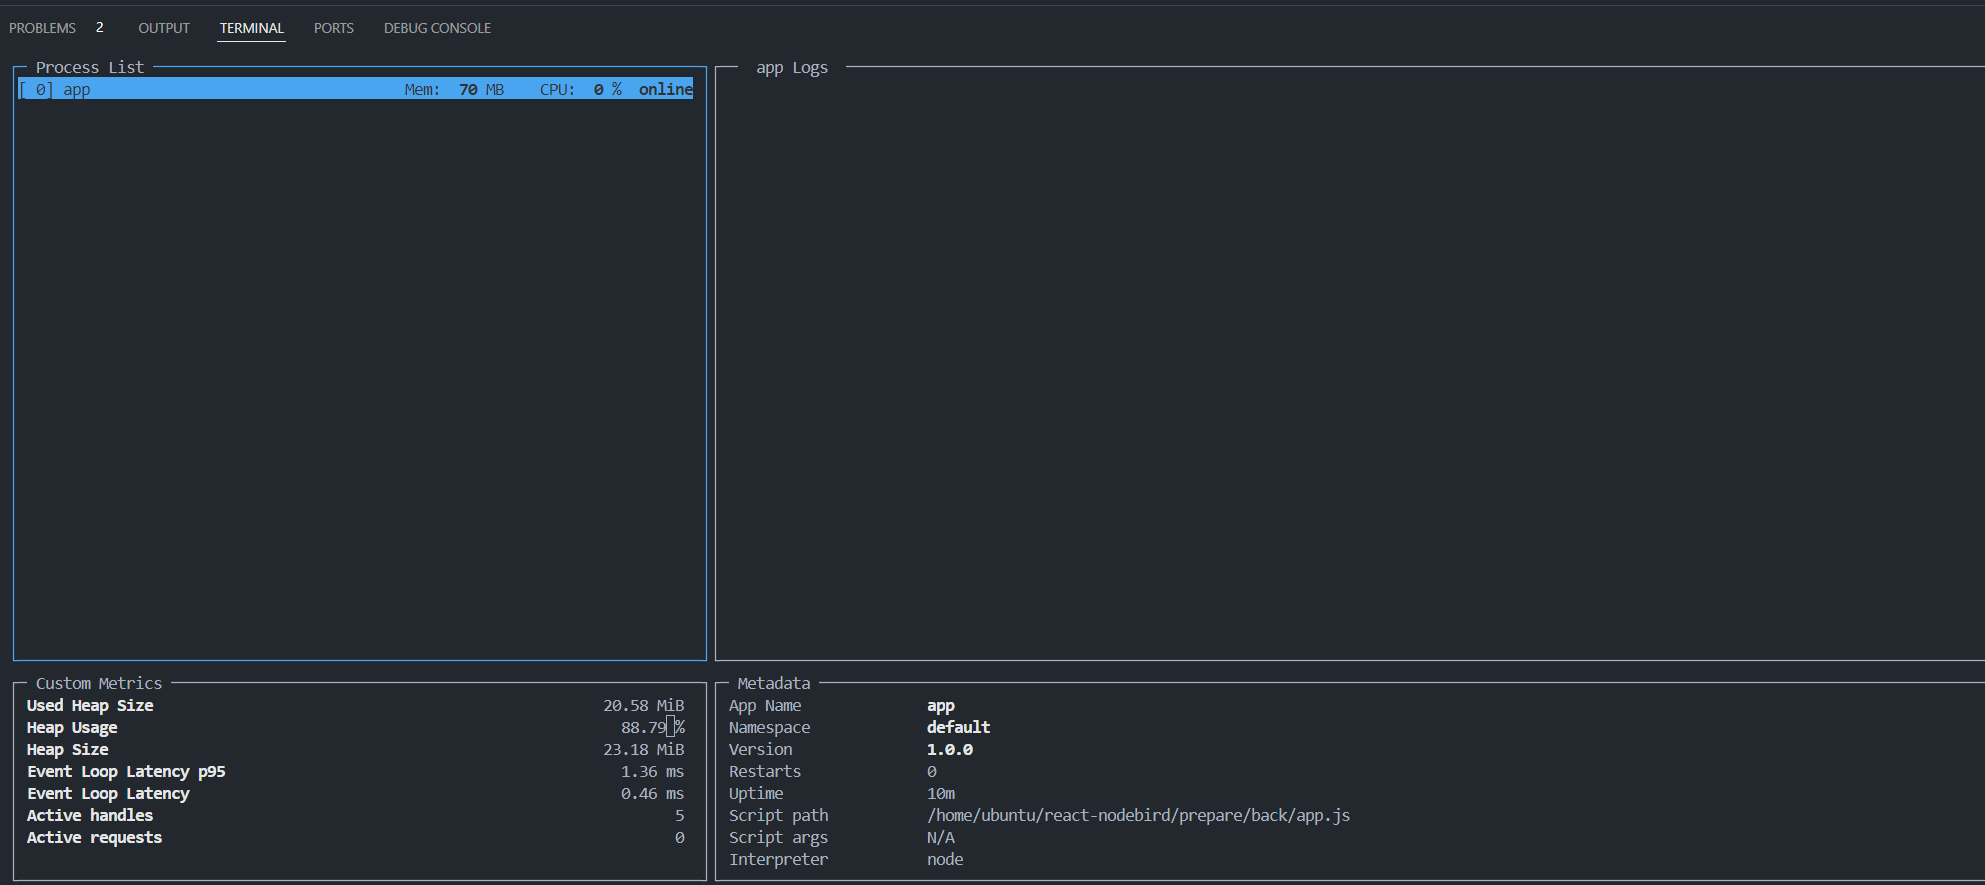
Task: Click the Namespace value default
Action: 958,727
